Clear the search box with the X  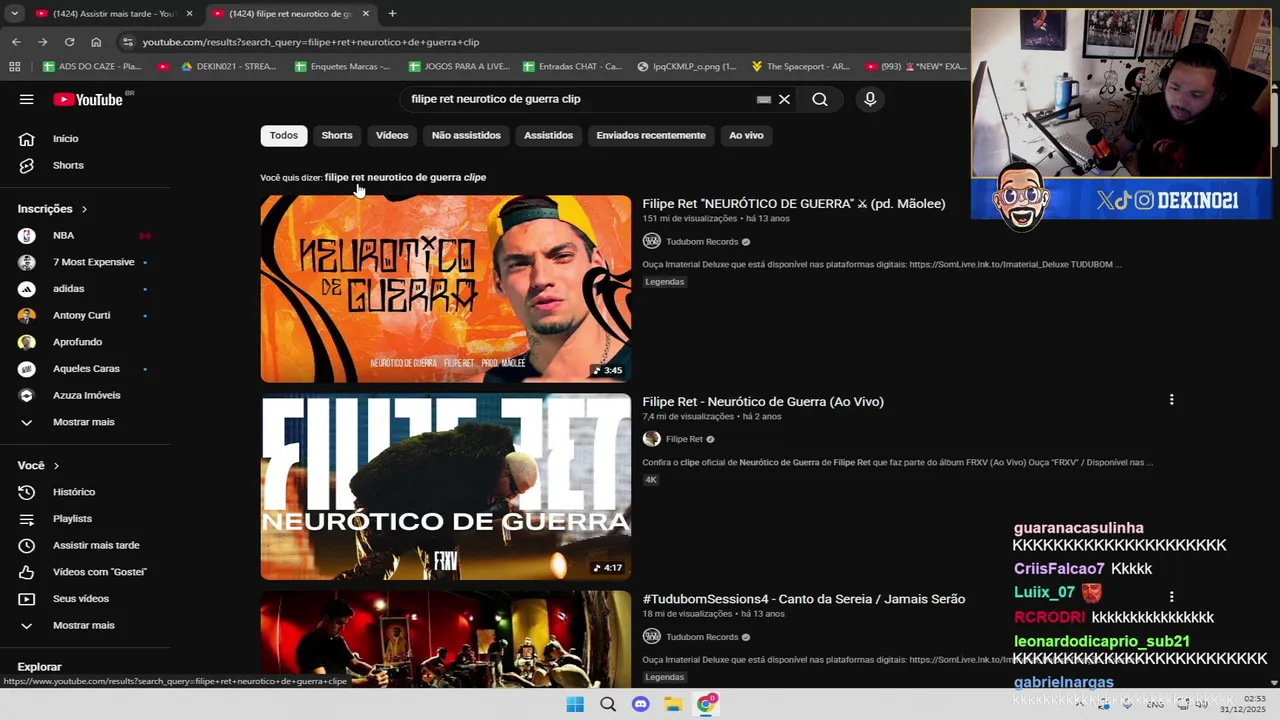(x=784, y=99)
